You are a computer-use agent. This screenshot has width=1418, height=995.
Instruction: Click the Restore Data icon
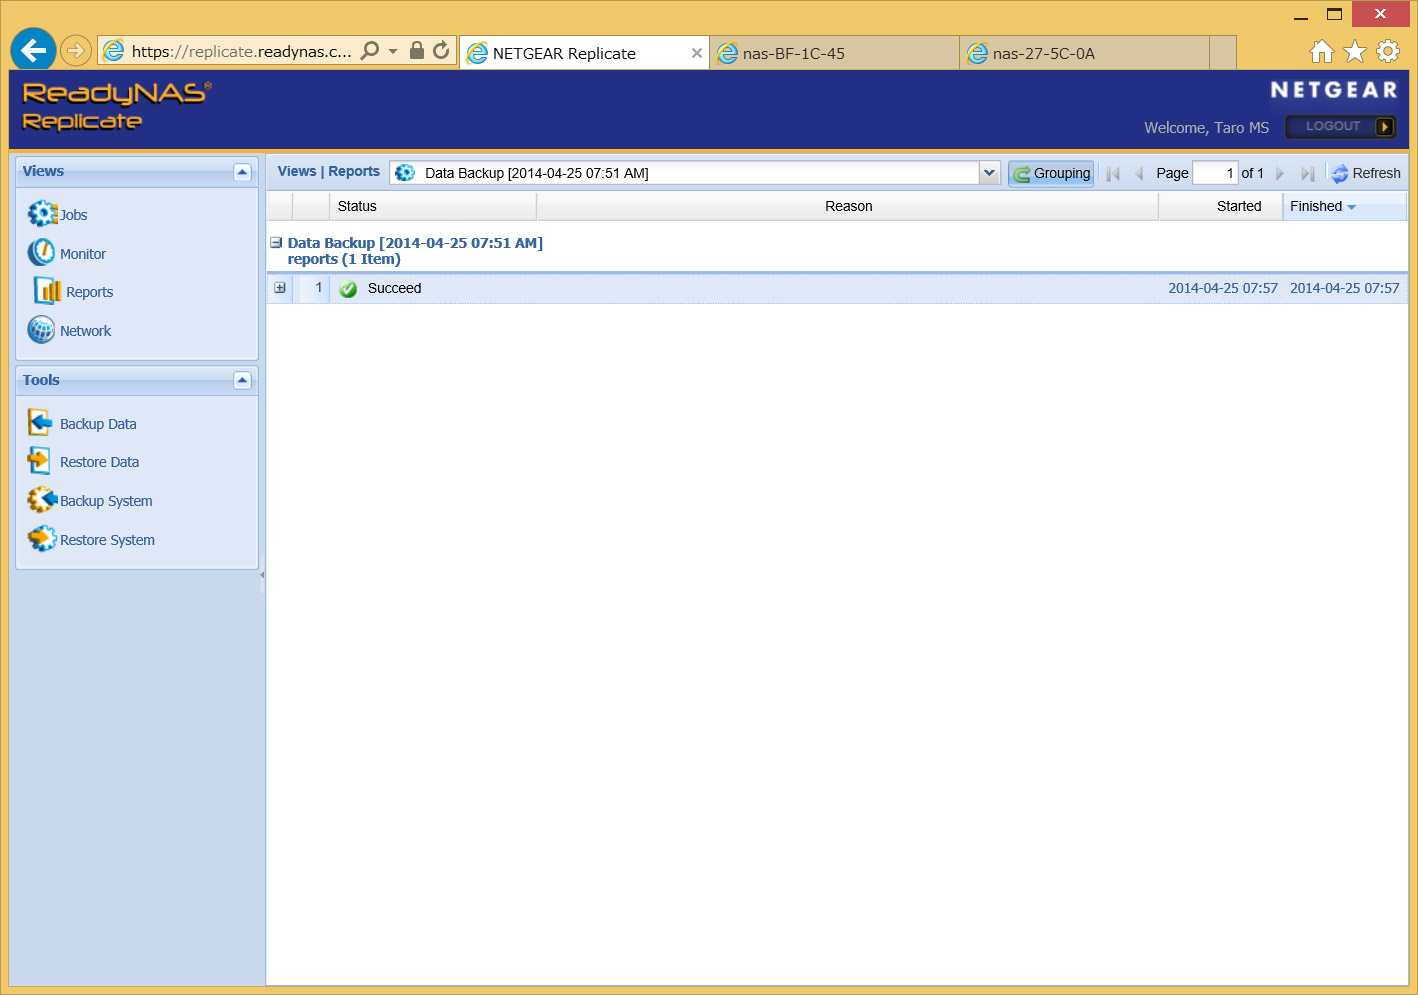(40, 461)
